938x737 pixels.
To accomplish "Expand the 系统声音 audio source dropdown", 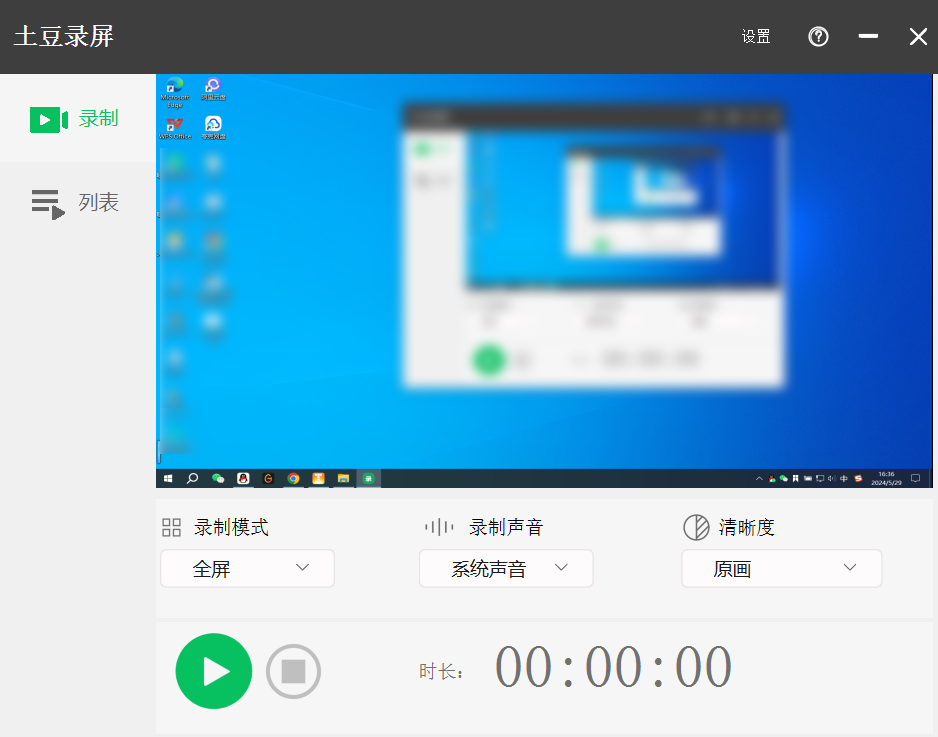I will tap(506, 568).
